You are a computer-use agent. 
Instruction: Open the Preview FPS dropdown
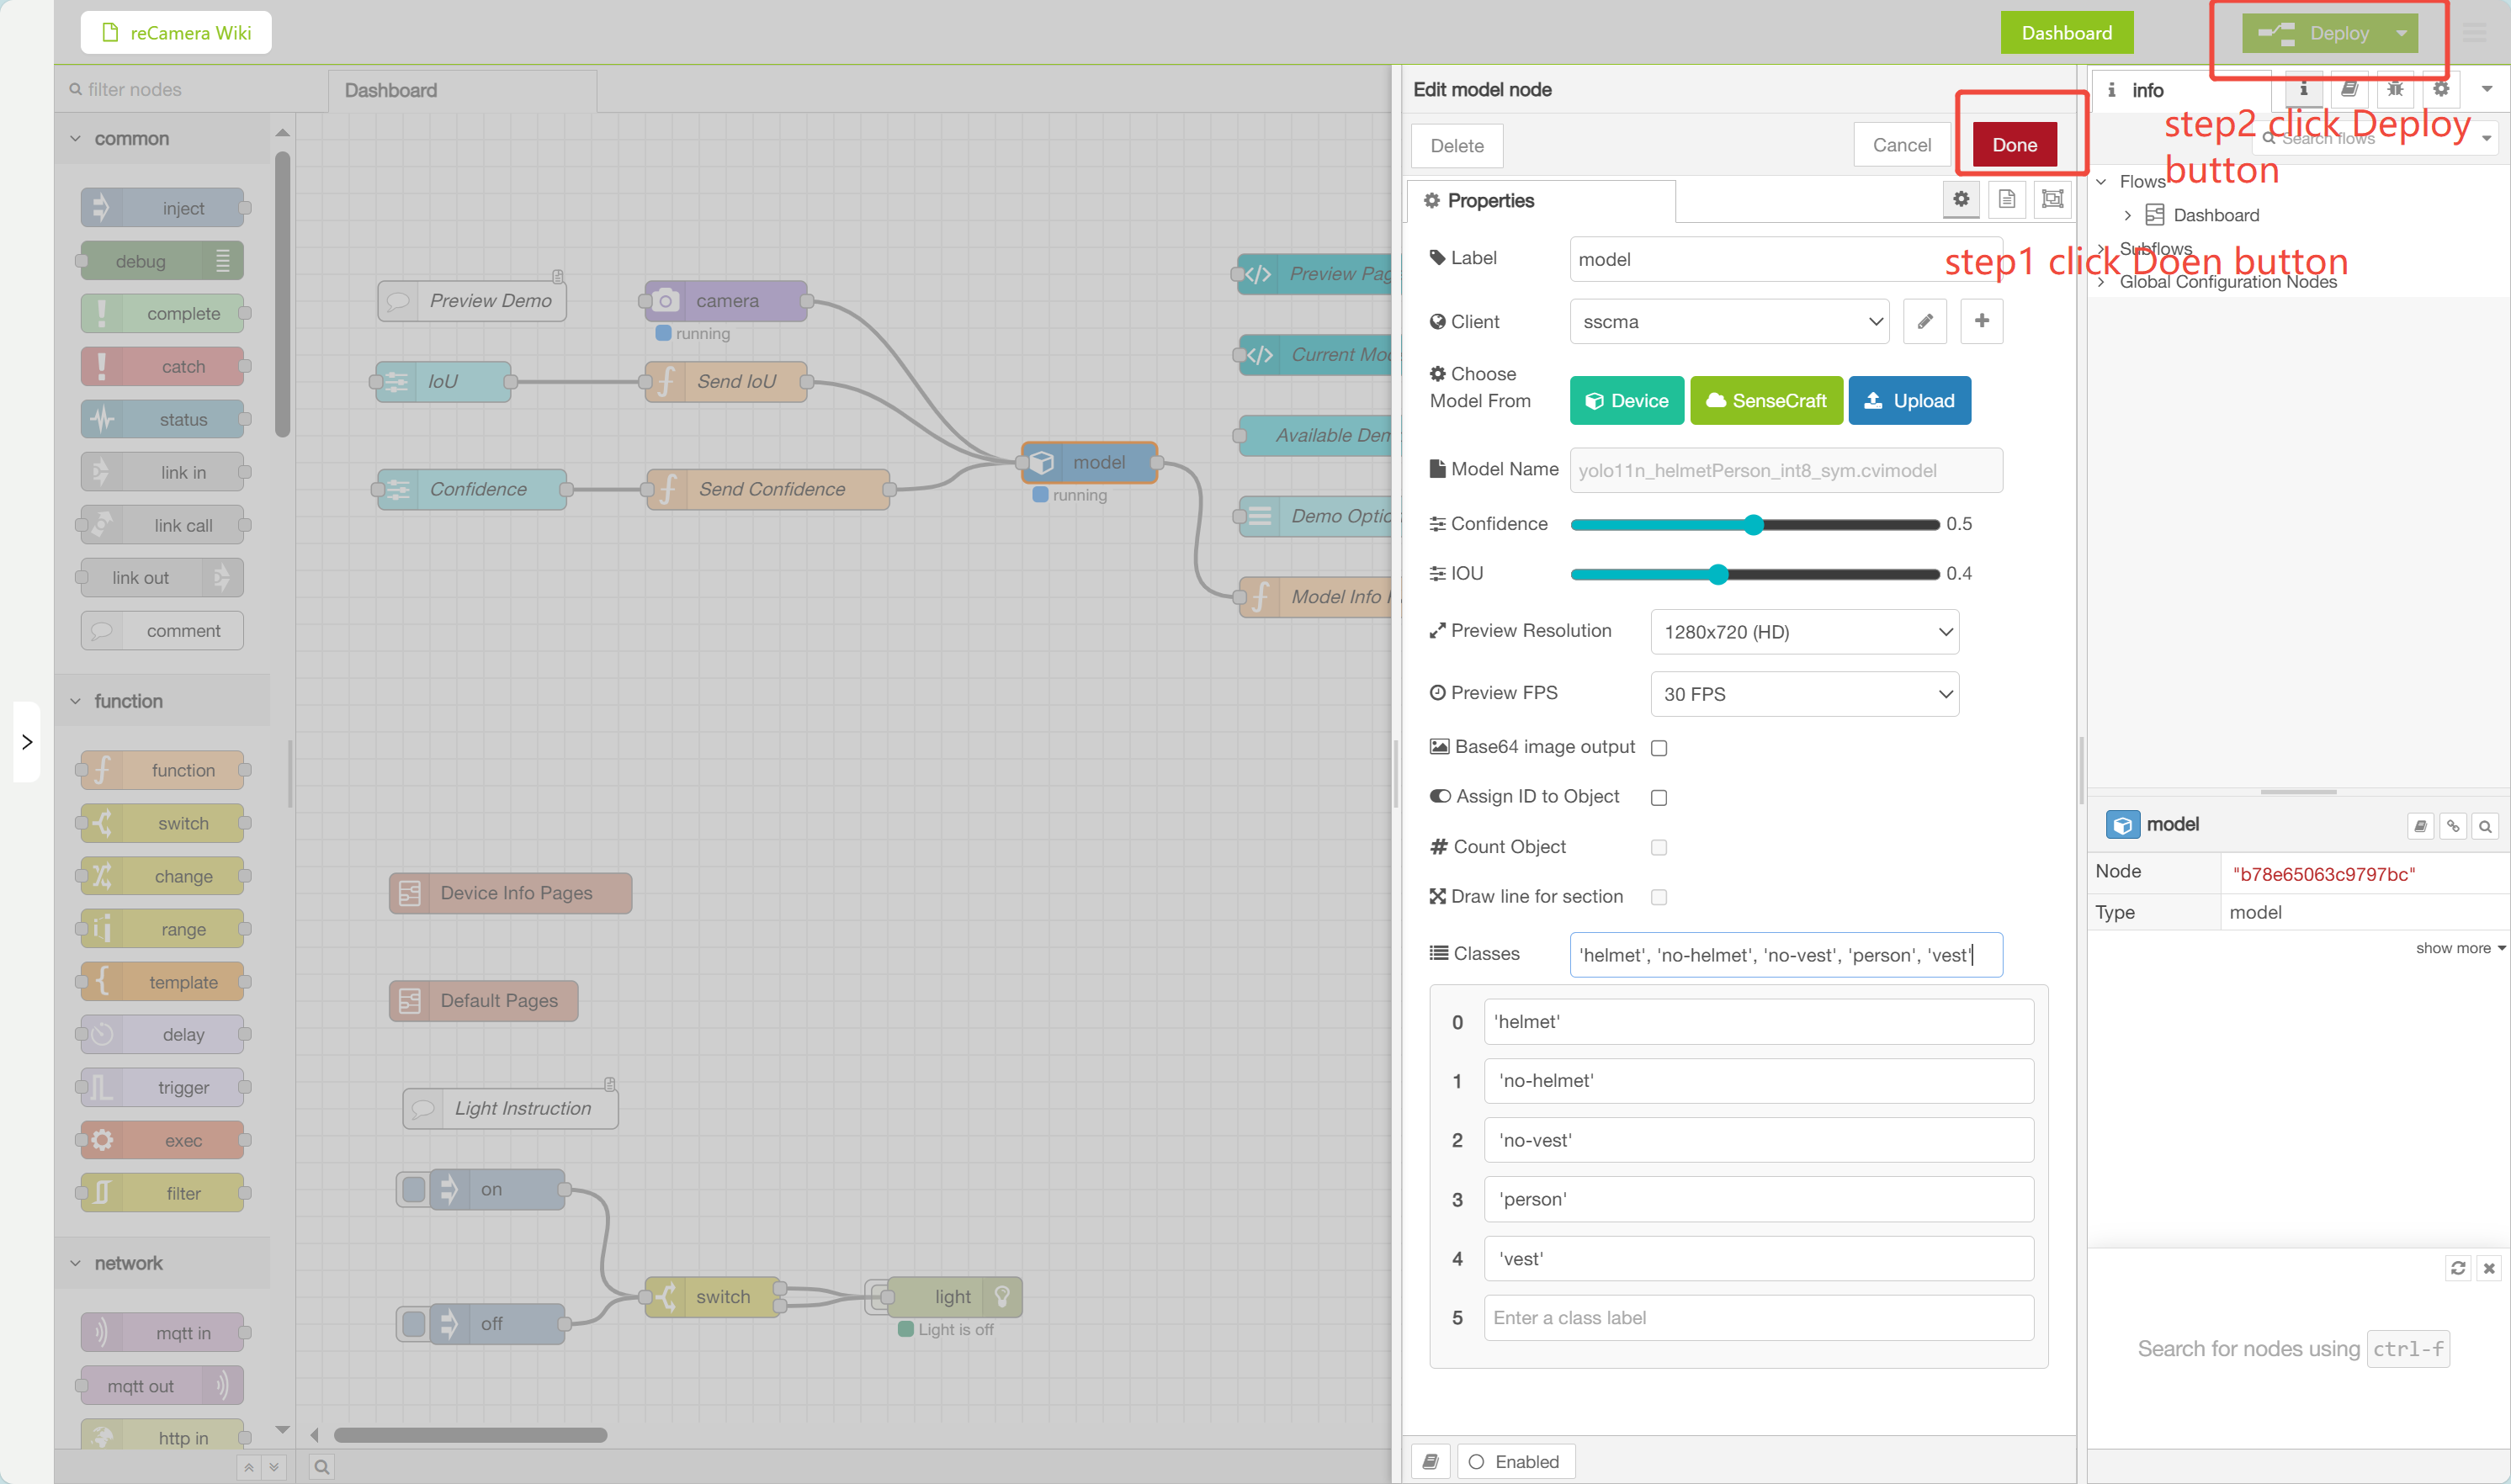[1804, 694]
